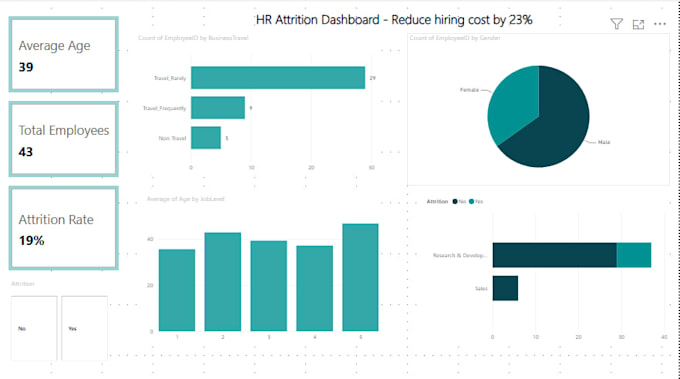Click the Yes legend color marker
Screen dimensions: 680x379
coord(471,201)
